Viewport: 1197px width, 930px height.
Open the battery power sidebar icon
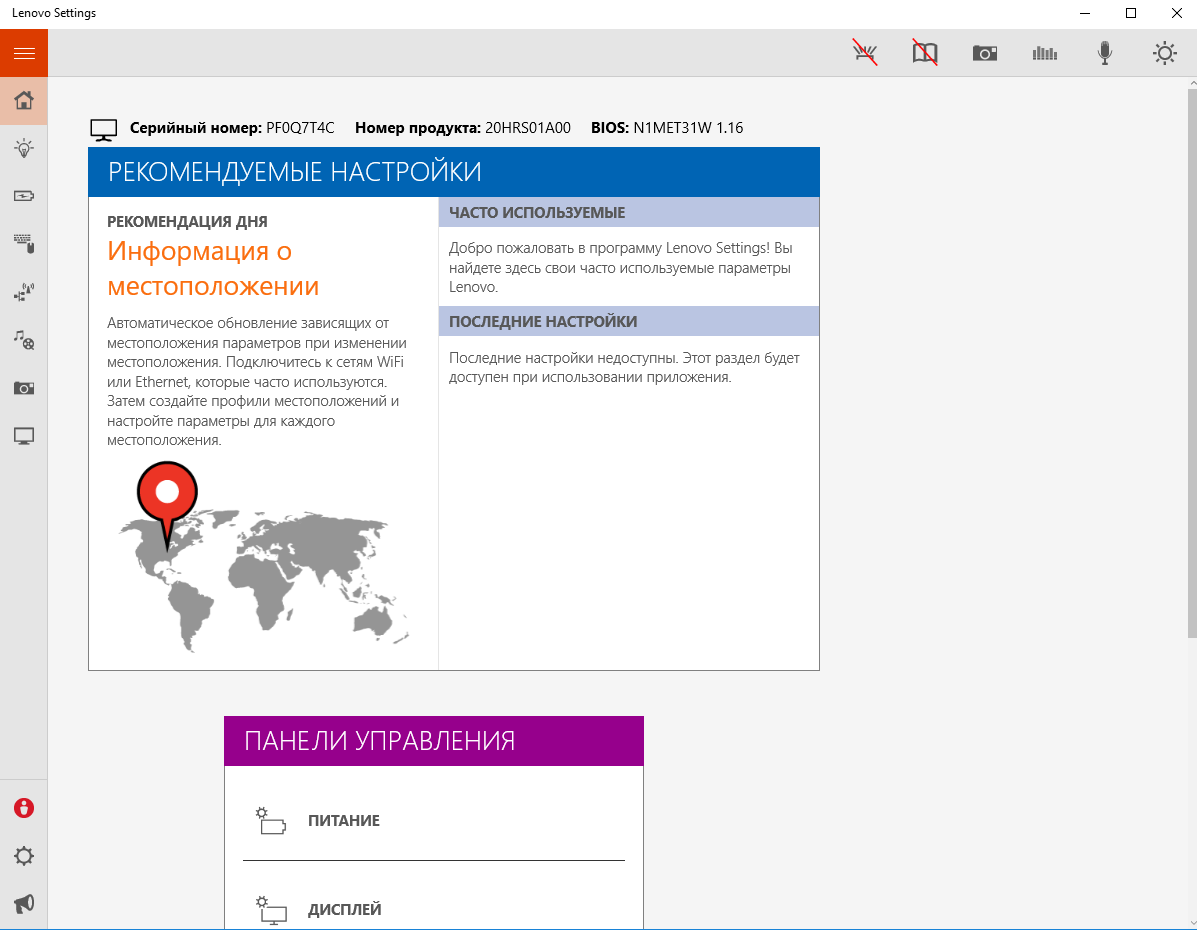click(24, 196)
